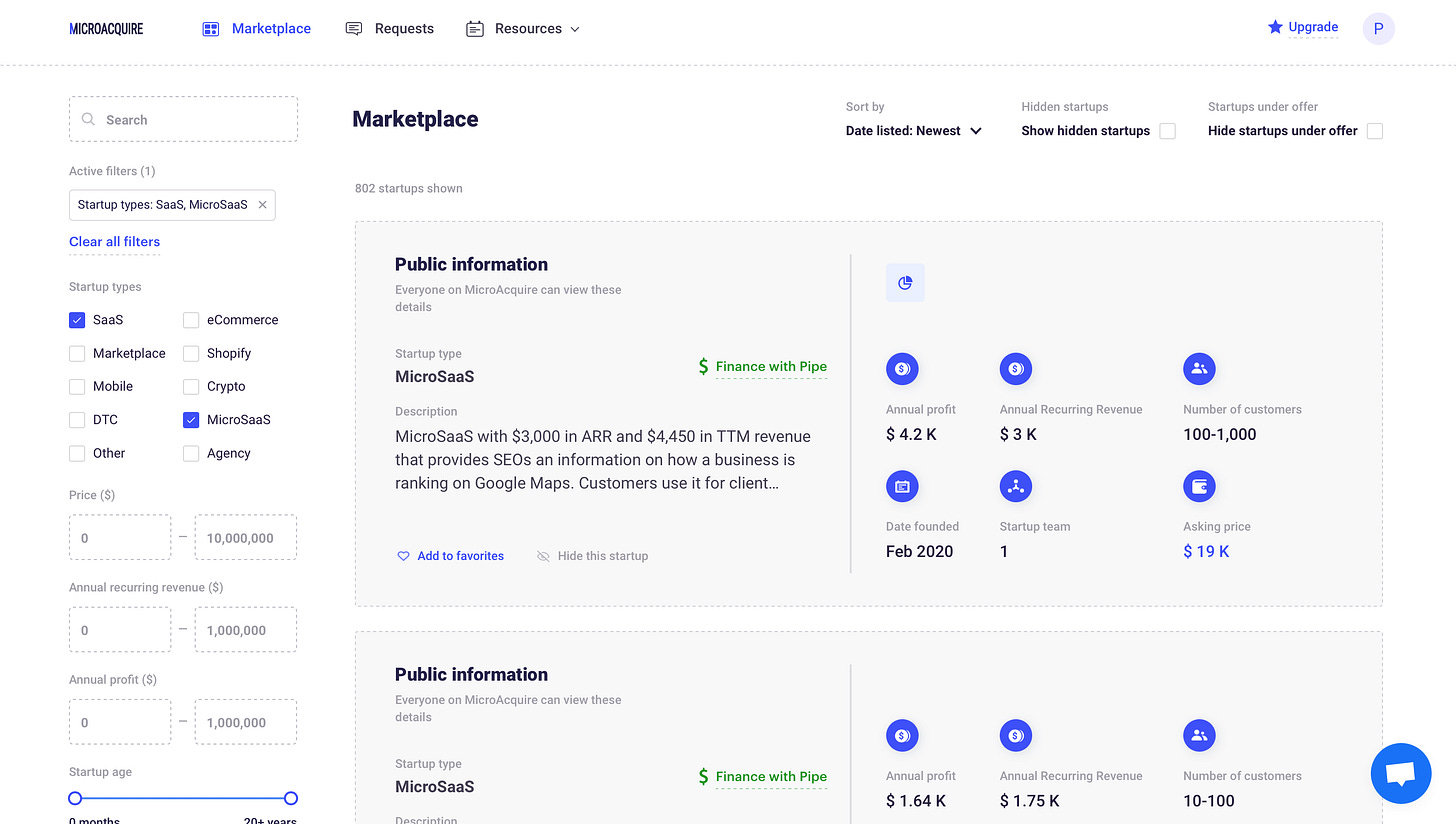Click Number of customers icon of second listing
Image resolution: width=1456 pixels, height=824 pixels.
(1199, 736)
